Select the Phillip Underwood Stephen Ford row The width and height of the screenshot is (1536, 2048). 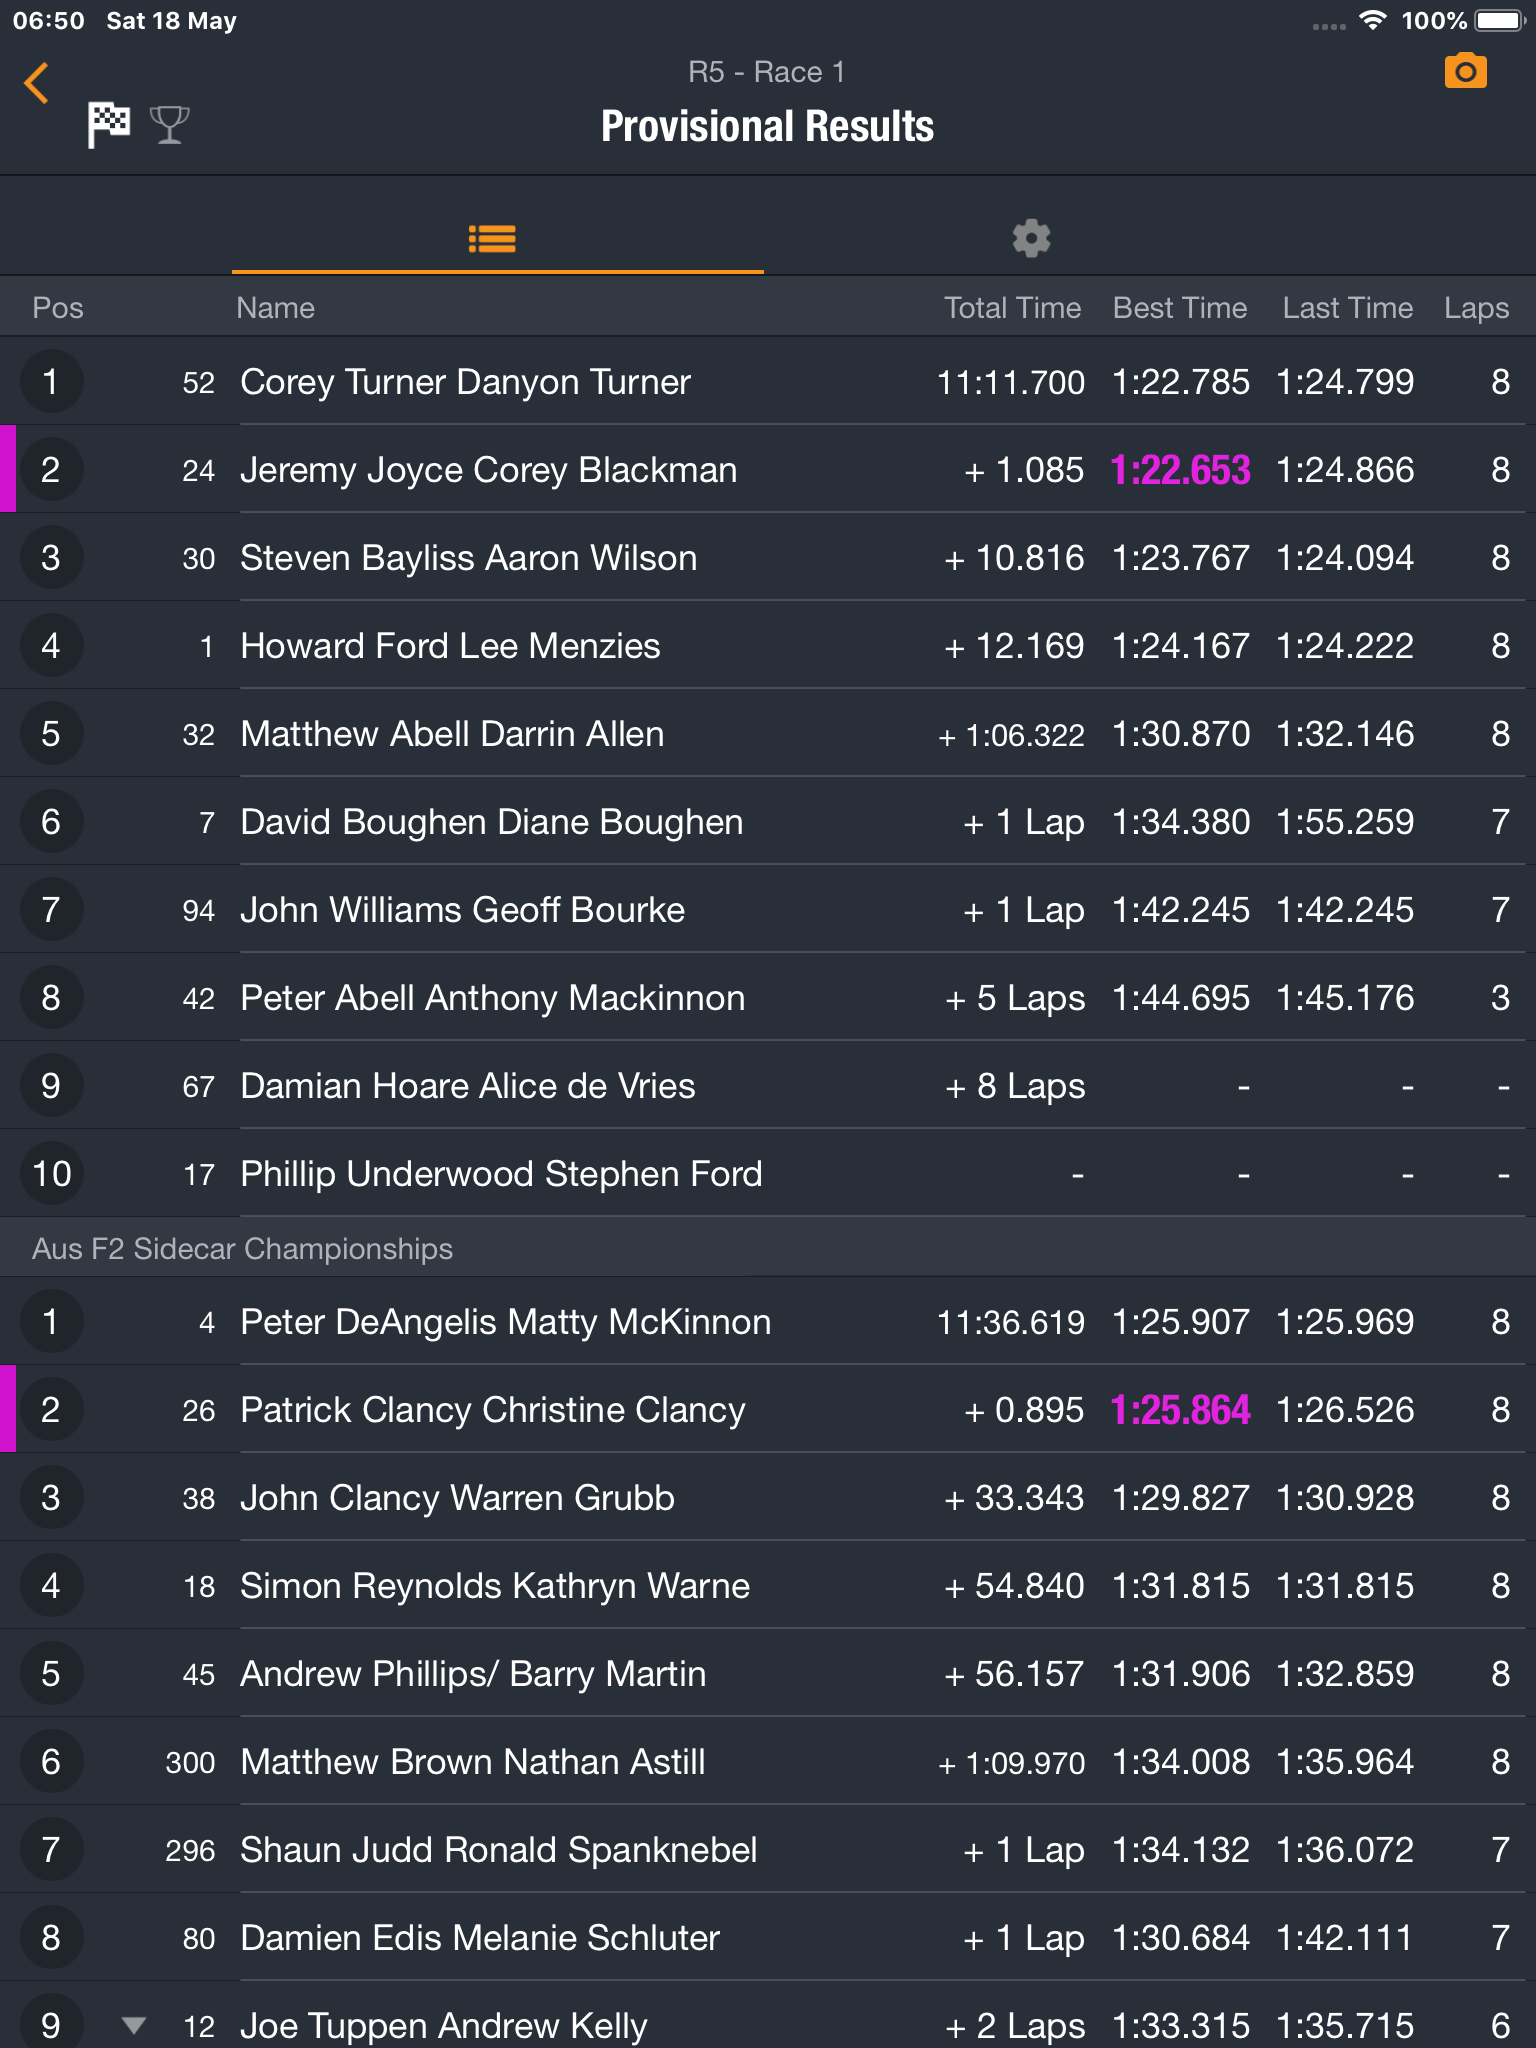tap(768, 1173)
